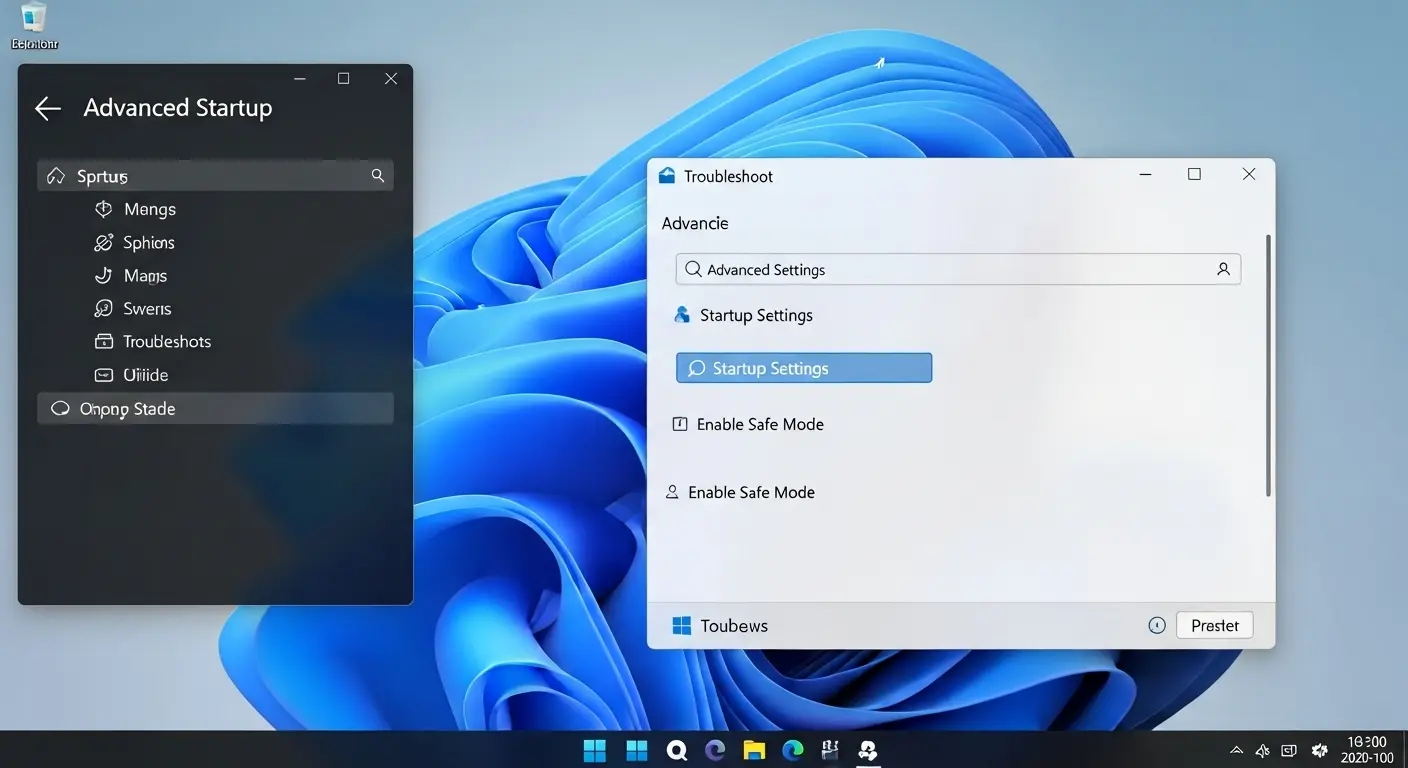Click the active white app icon in the taskbar
Screen dimensions: 1408x768
[x=867, y=750]
